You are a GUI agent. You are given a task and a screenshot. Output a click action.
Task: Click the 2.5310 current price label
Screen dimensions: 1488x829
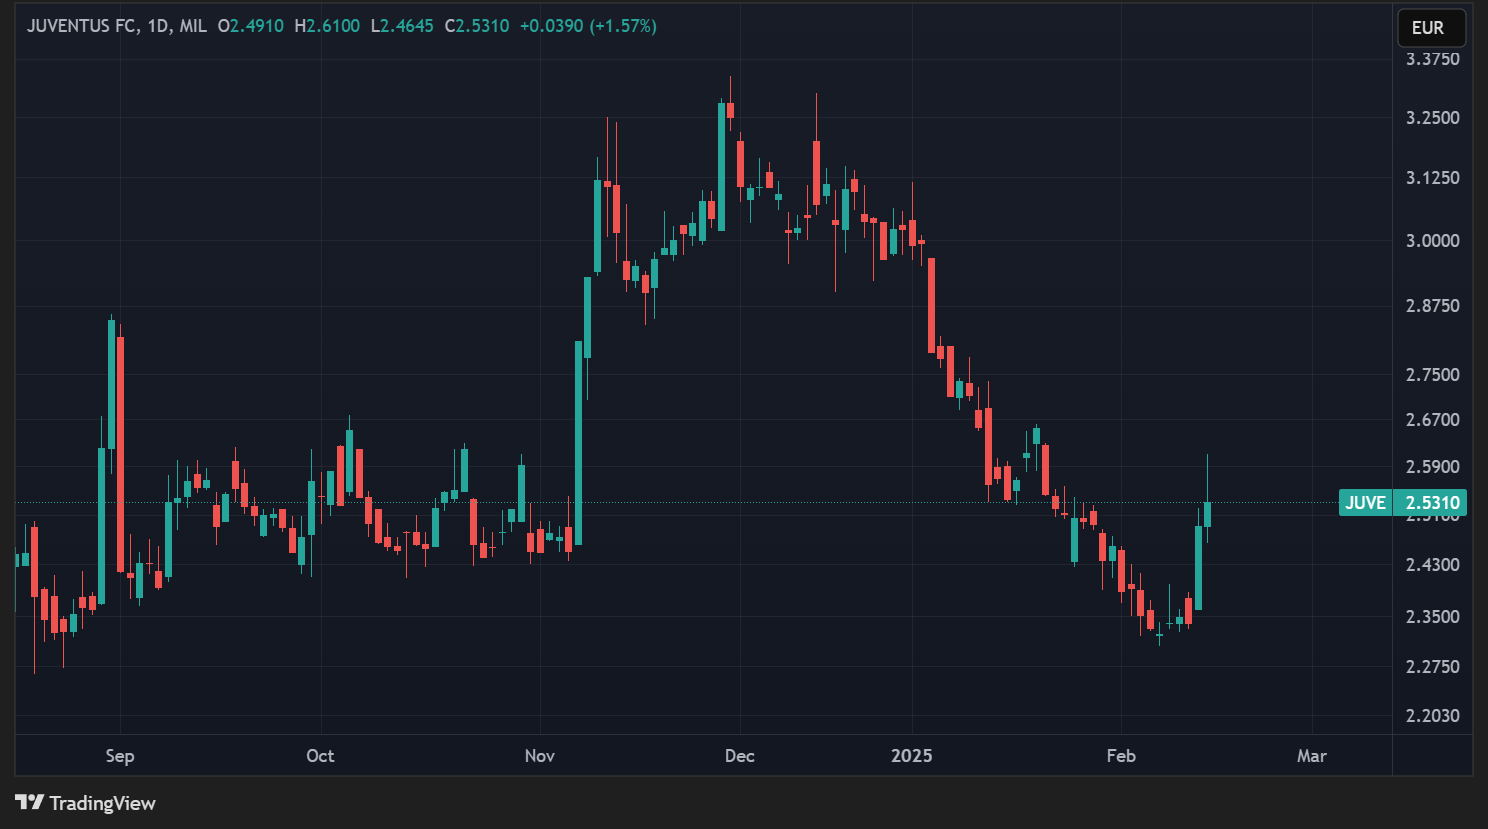tap(1432, 503)
